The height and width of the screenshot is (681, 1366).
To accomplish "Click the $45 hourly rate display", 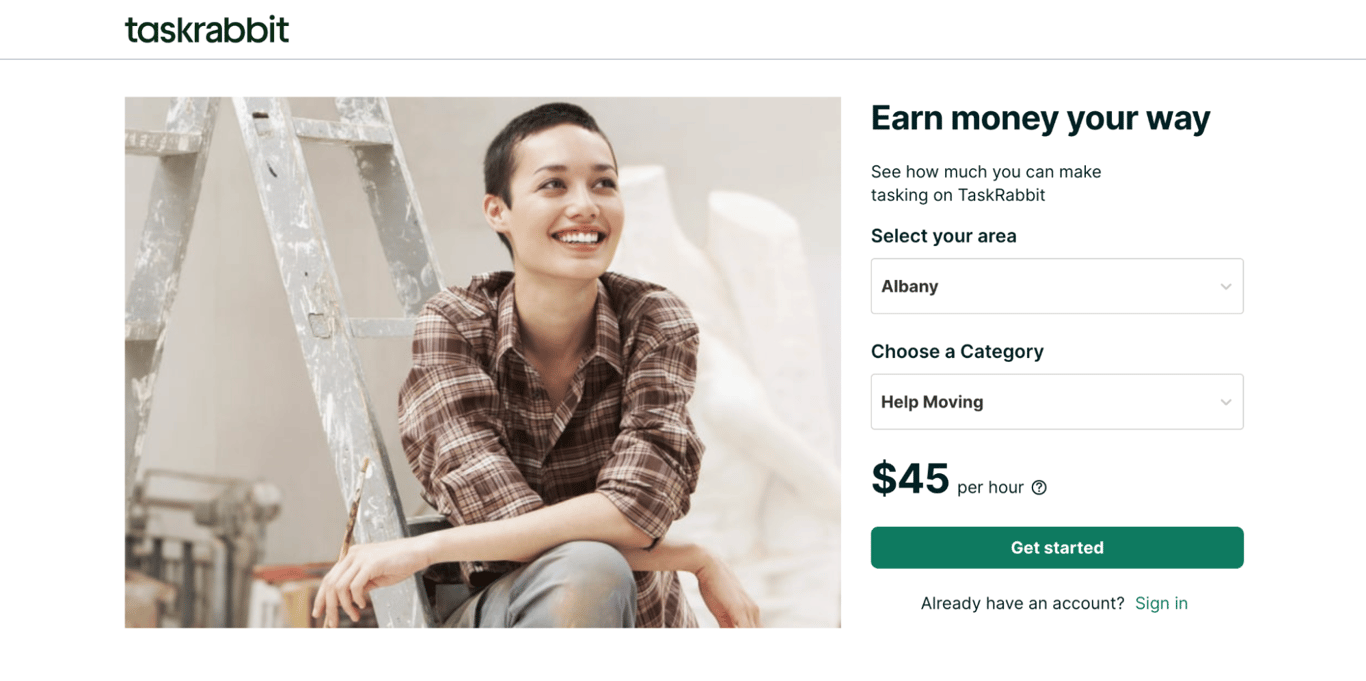I will 910,480.
